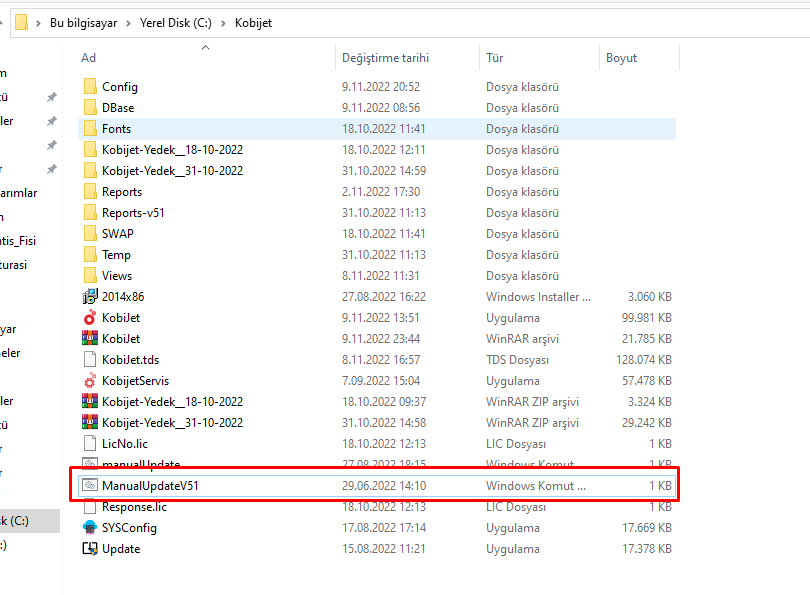This screenshot has width=810, height=595.
Task: Navigate to Yerel Disk (C:) breadcrumb
Action: [x=176, y=23]
